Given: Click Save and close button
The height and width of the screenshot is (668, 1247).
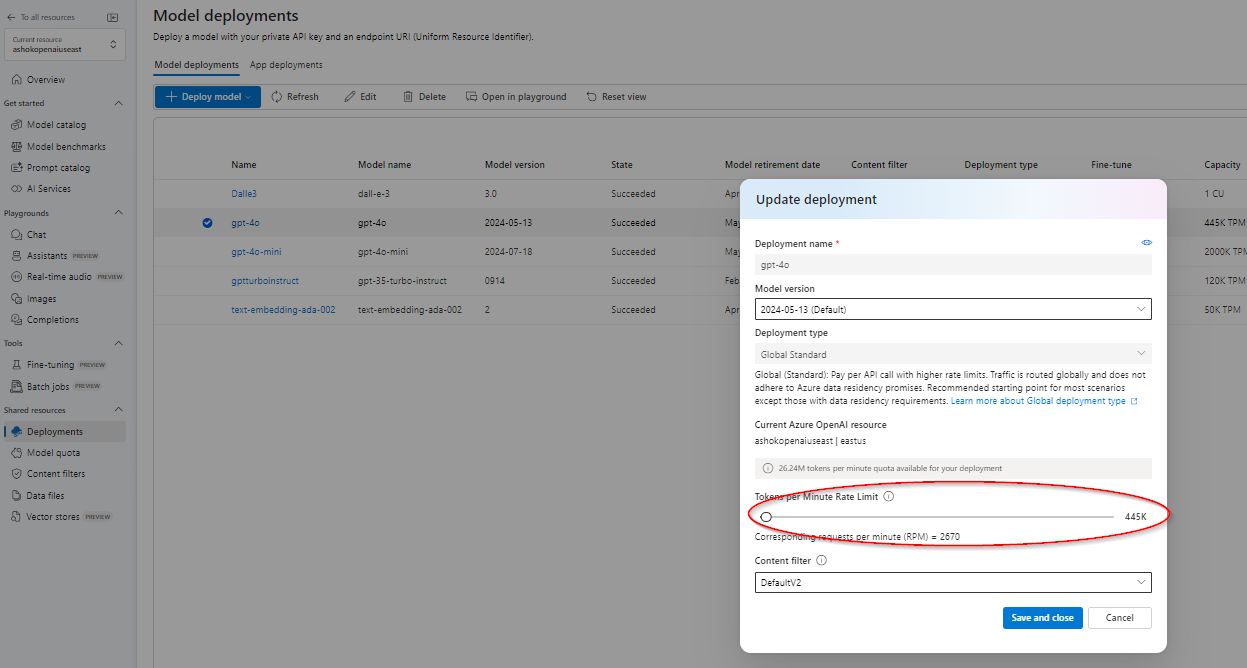Looking at the screenshot, I should 1042,618.
